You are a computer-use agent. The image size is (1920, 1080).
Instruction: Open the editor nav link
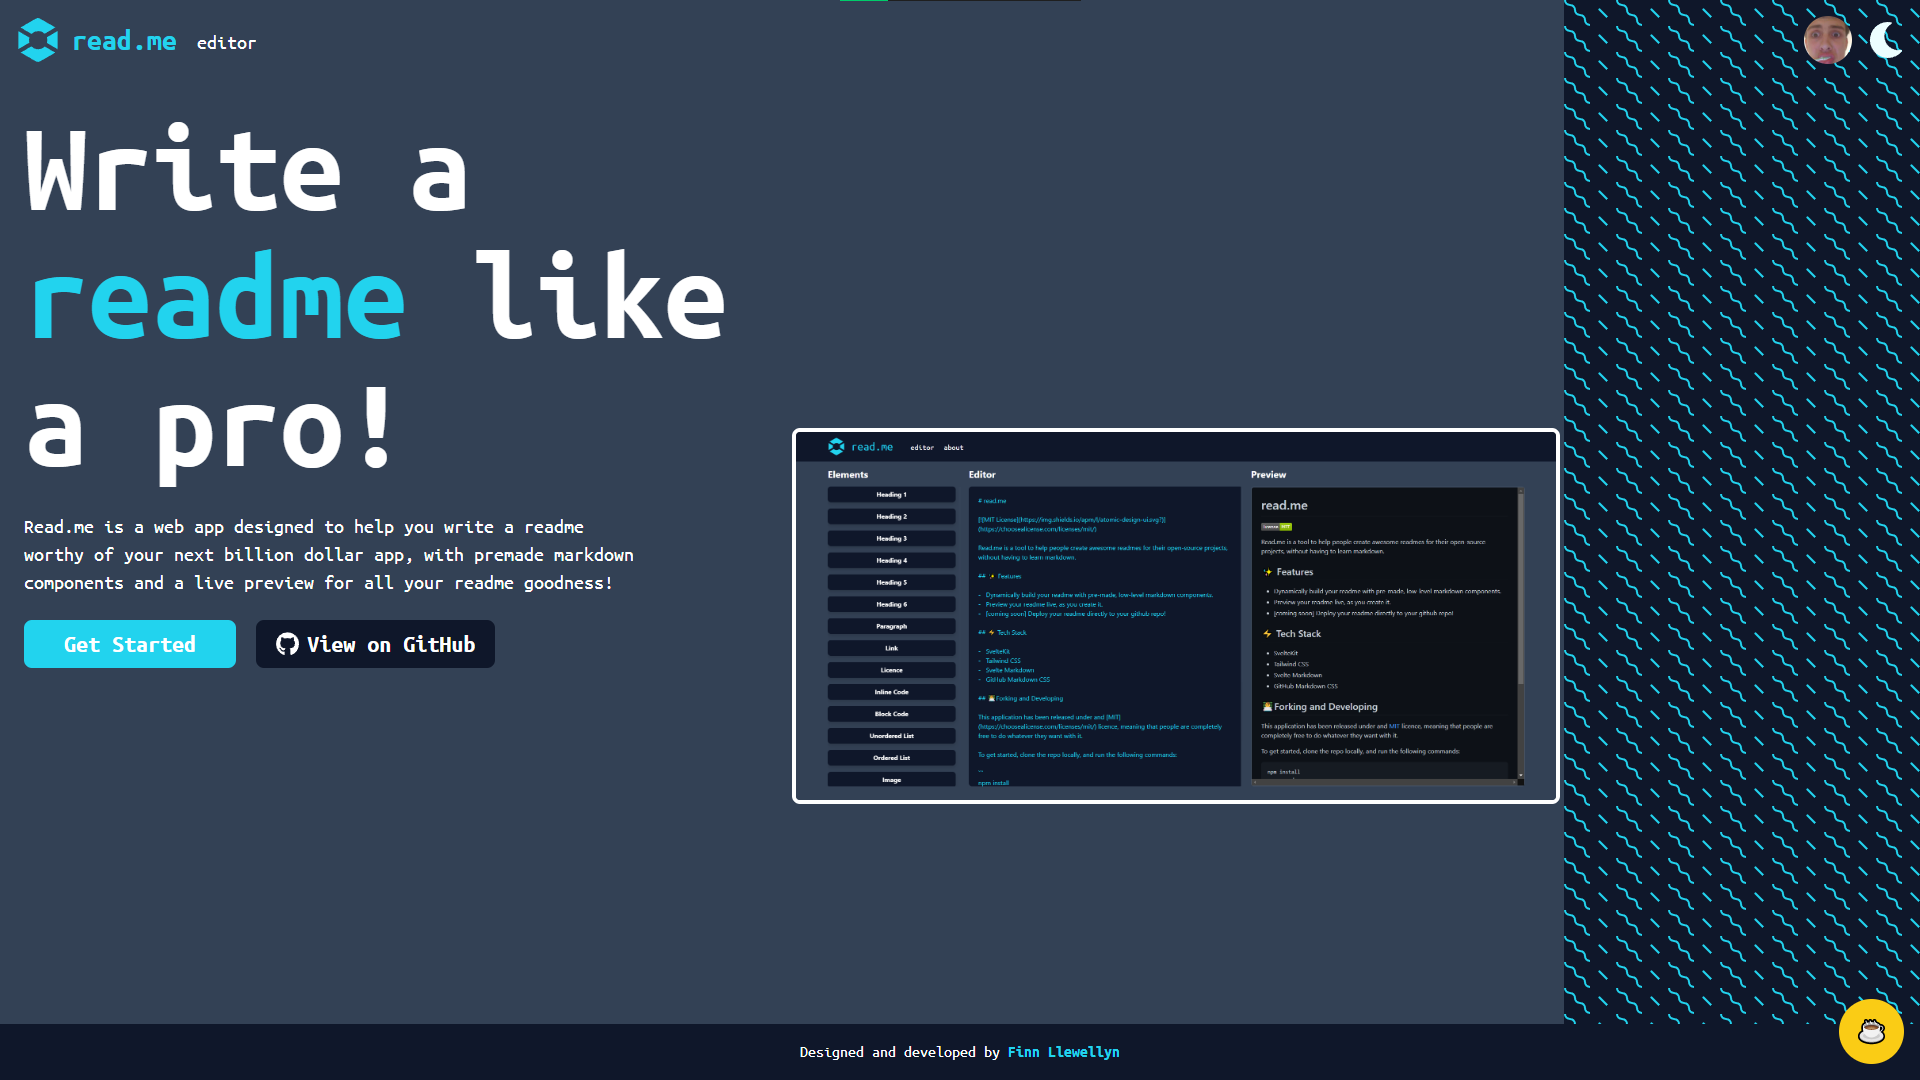226,43
